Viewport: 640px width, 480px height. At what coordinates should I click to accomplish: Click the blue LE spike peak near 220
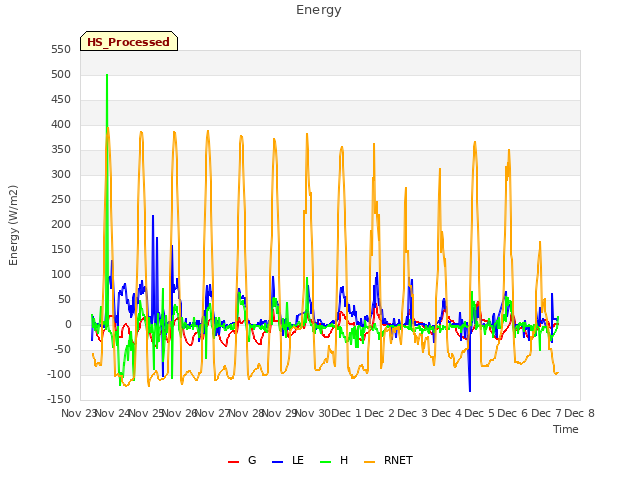click(x=153, y=216)
